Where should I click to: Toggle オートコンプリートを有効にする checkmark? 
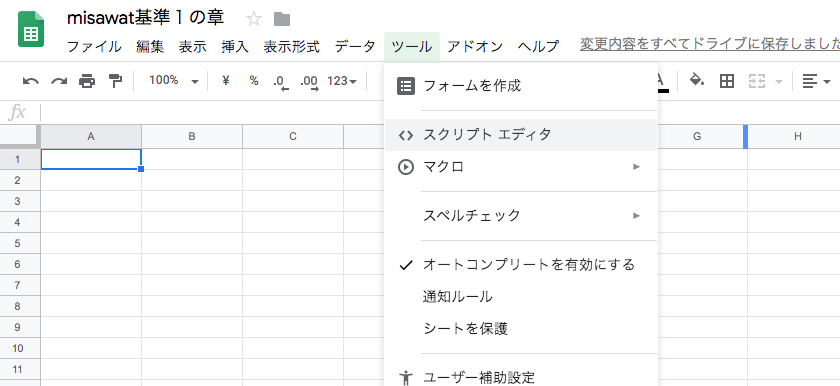(406, 264)
